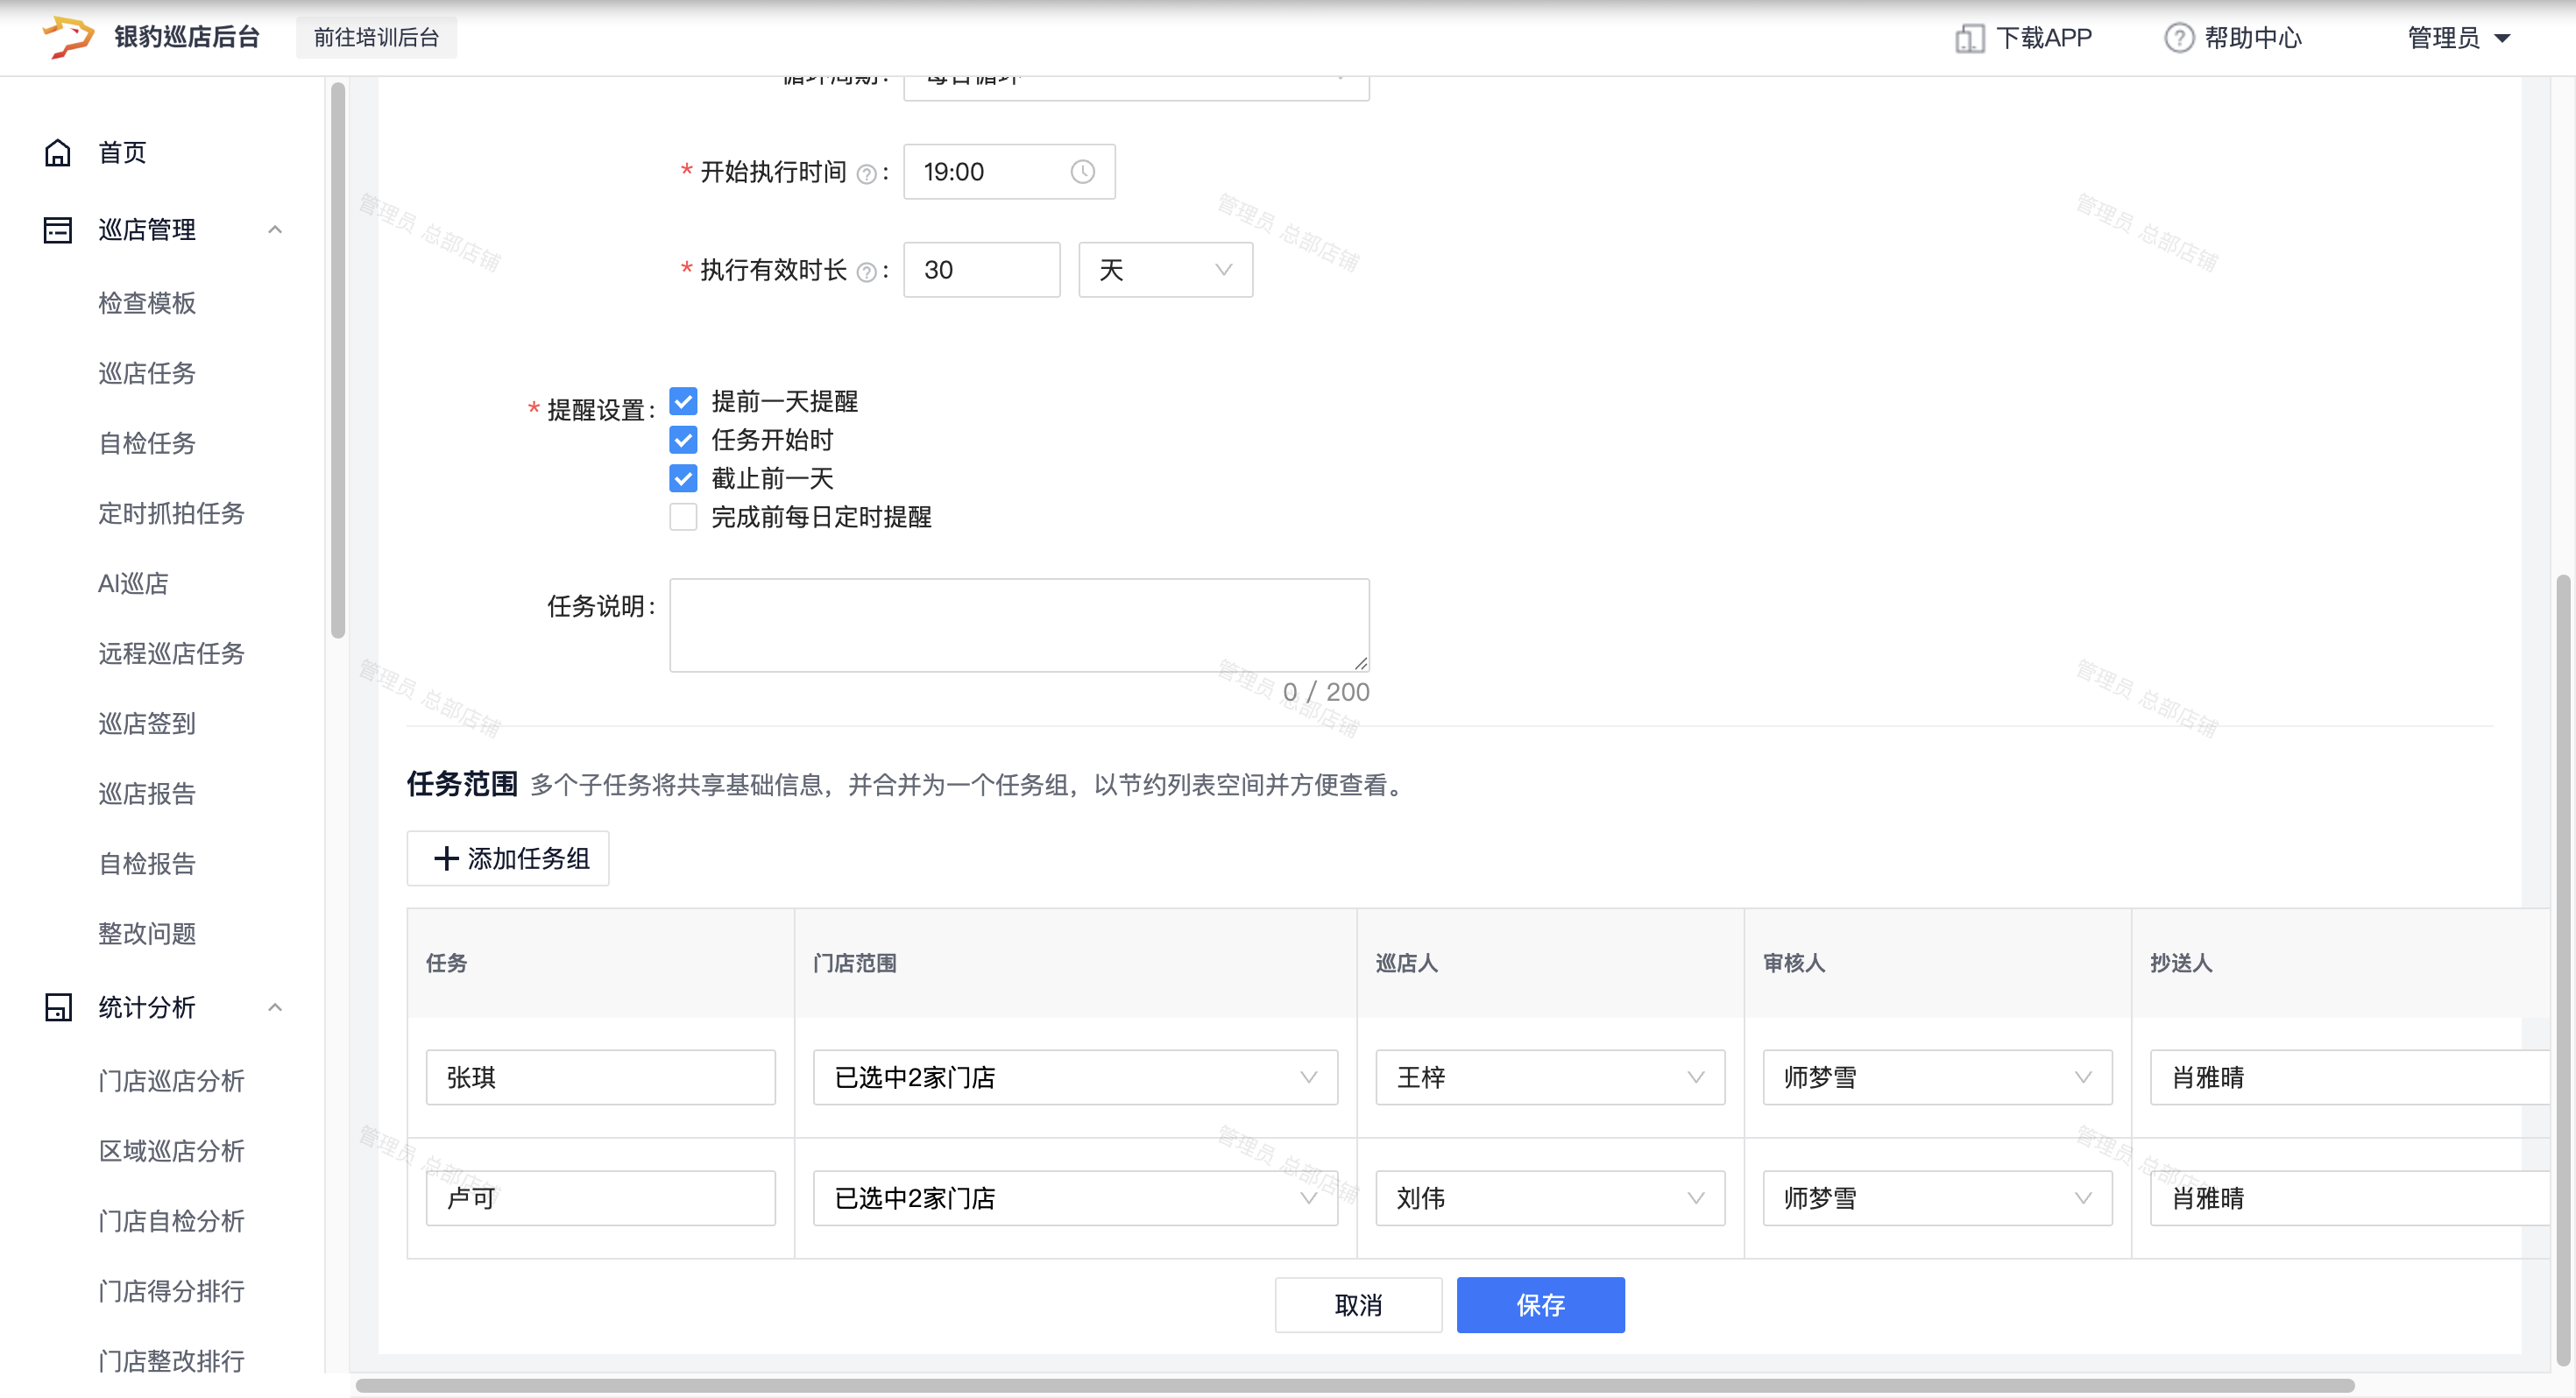Click help tooltip icon next to 执行有效时长
This screenshot has height=1398, width=2576.
[x=866, y=272]
